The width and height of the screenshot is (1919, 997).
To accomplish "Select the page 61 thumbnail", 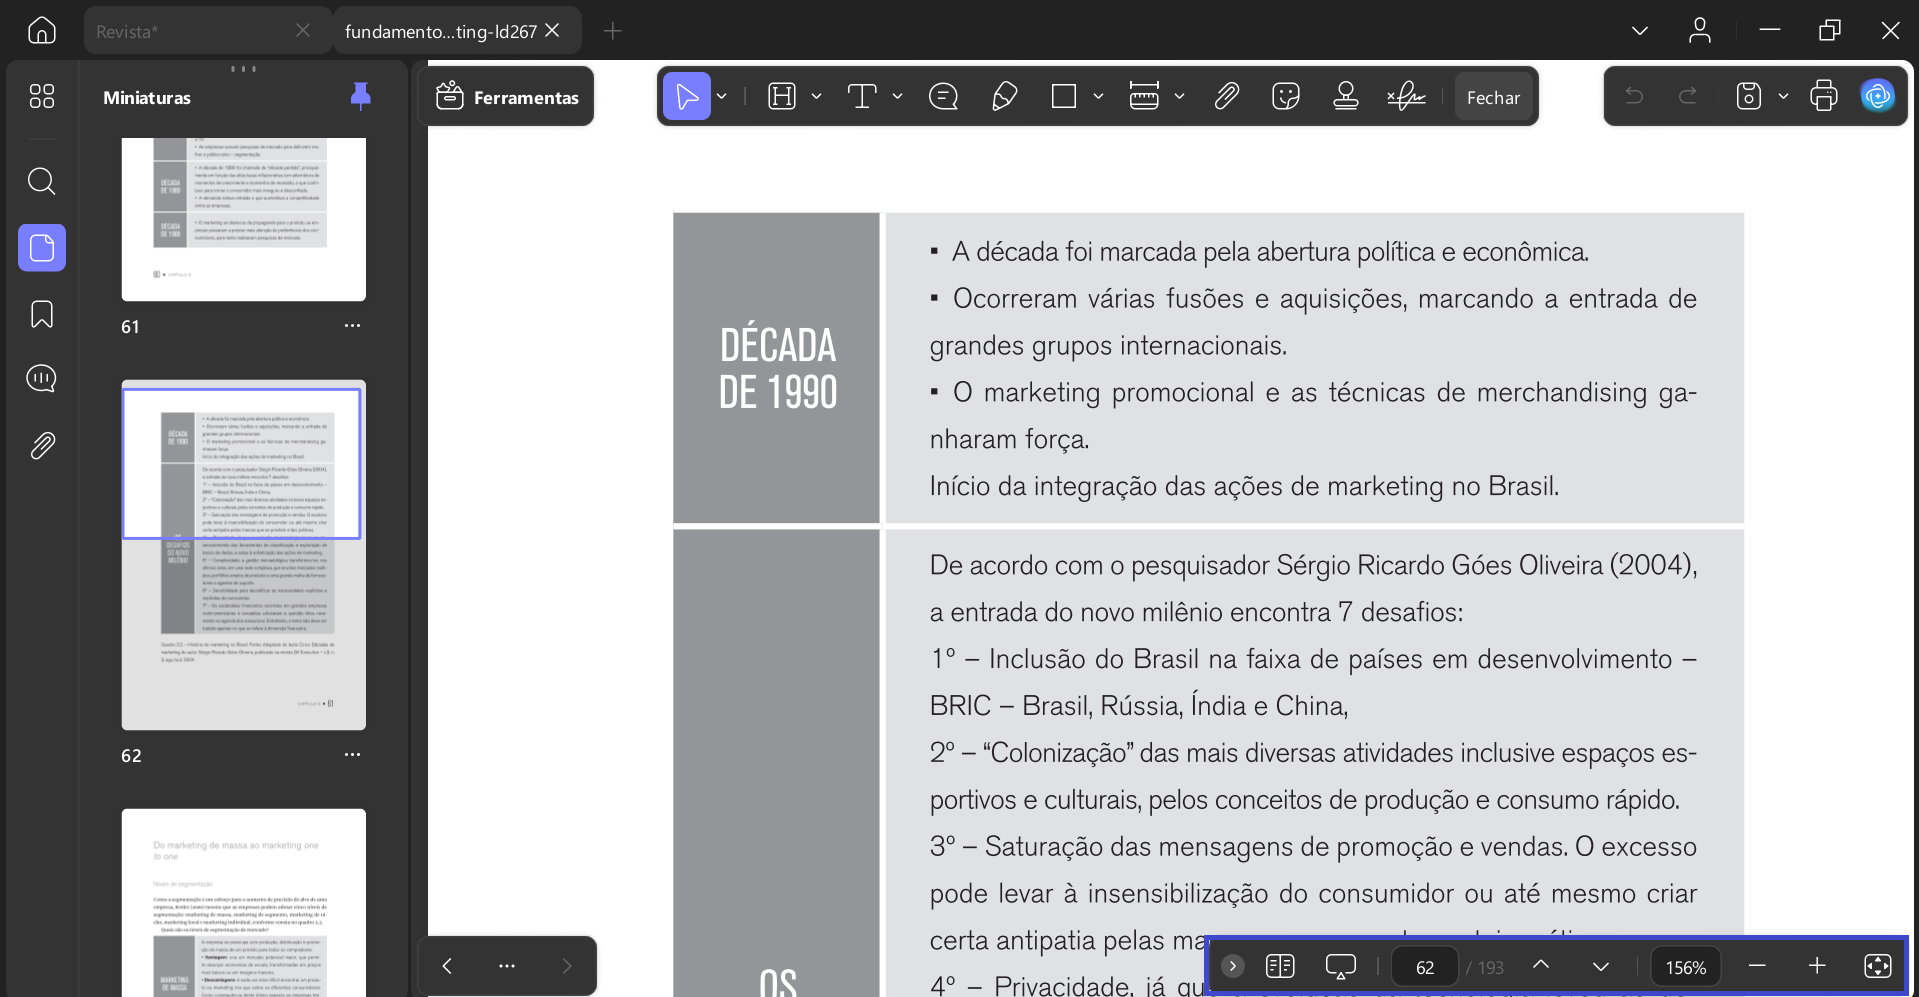I will [x=244, y=218].
